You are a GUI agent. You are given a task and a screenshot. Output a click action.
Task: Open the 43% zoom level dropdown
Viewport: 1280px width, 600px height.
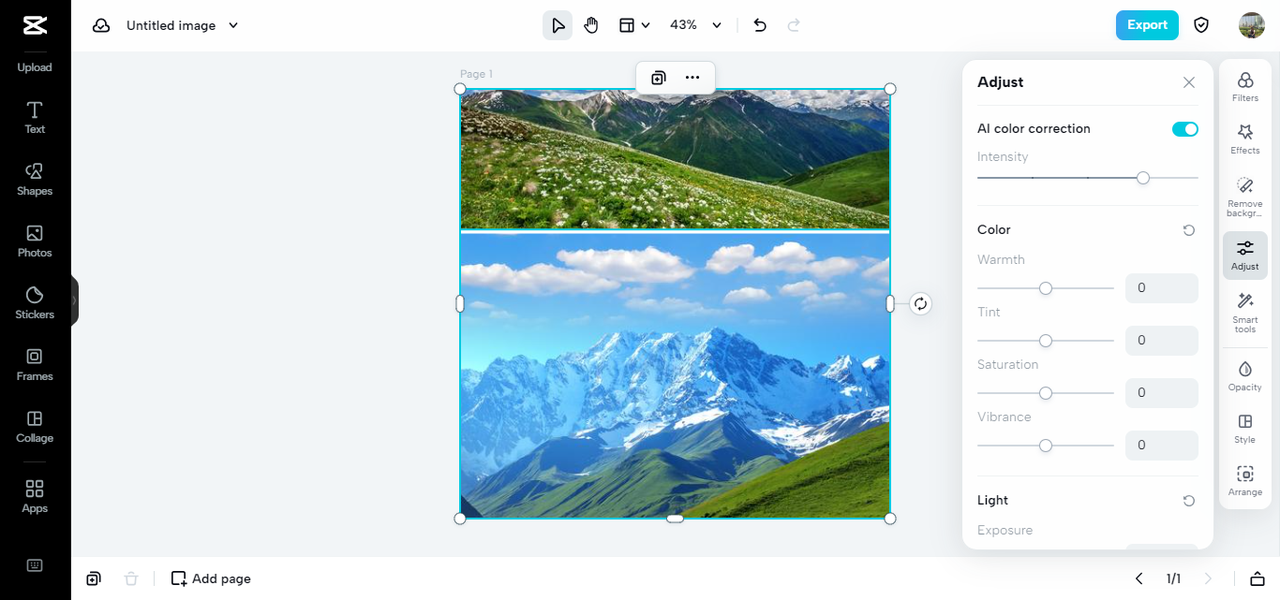point(696,25)
